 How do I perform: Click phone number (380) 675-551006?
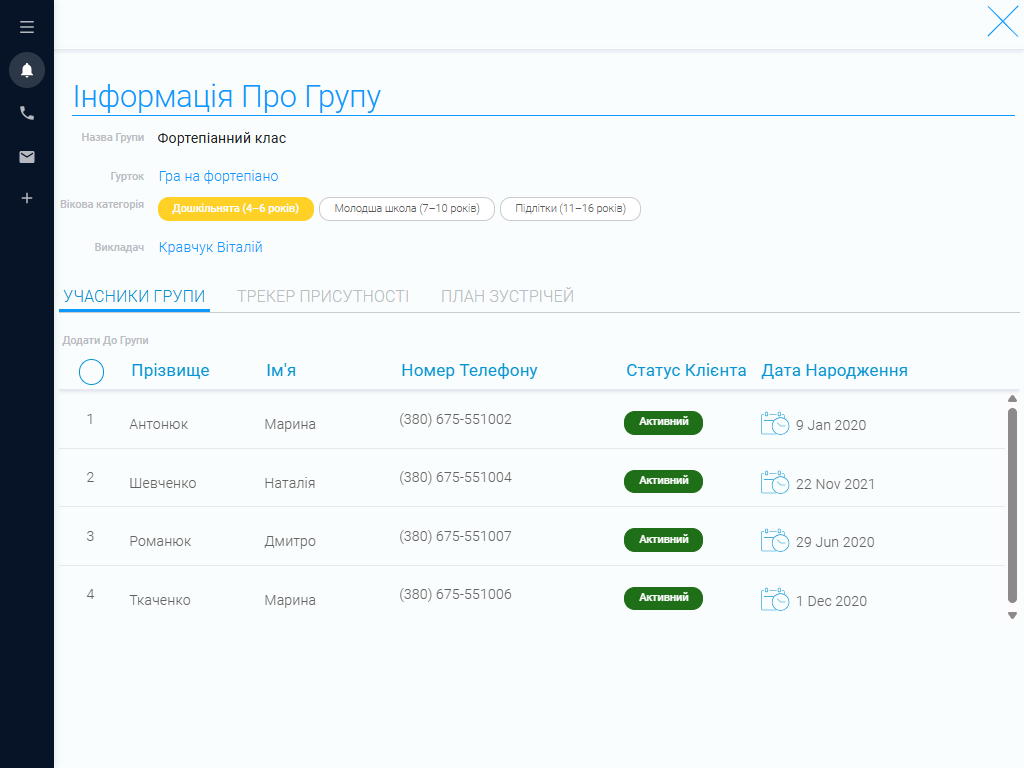tap(455, 594)
